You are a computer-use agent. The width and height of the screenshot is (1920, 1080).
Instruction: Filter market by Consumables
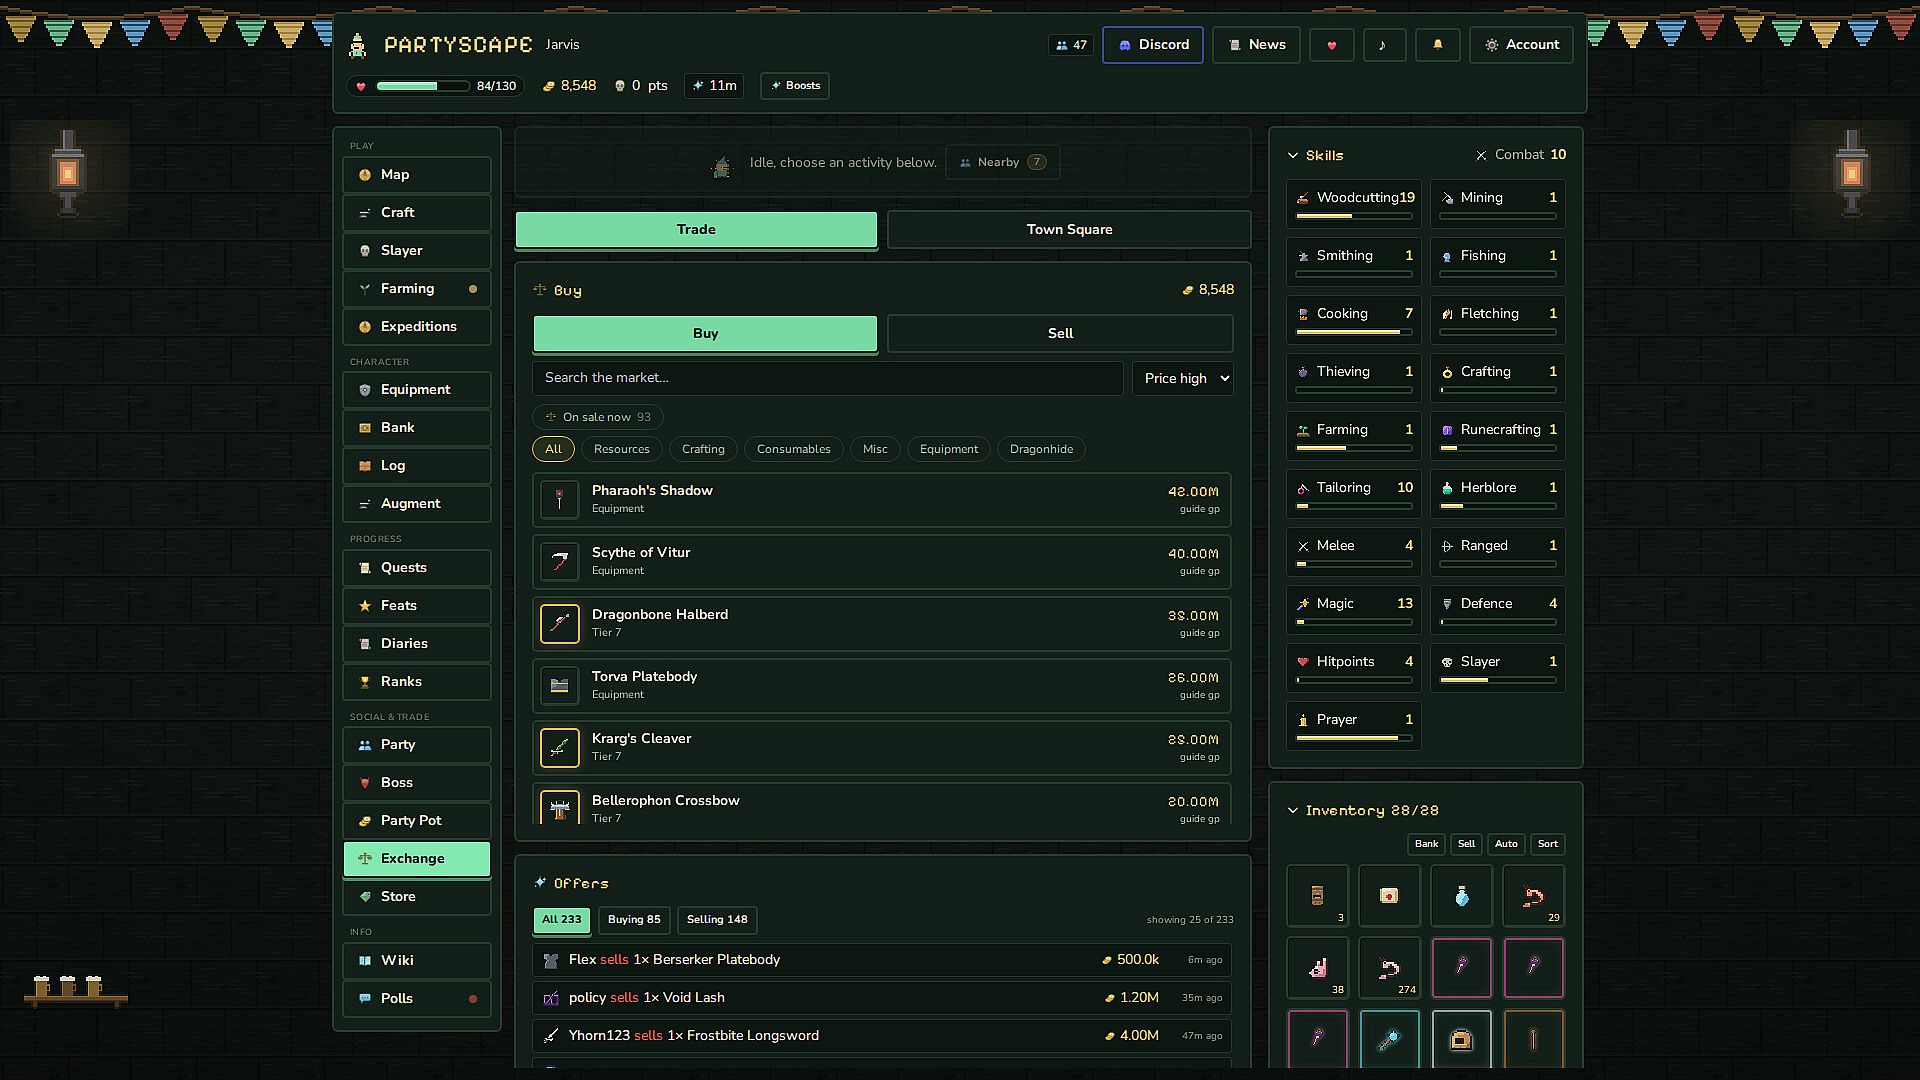[x=793, y=449]
